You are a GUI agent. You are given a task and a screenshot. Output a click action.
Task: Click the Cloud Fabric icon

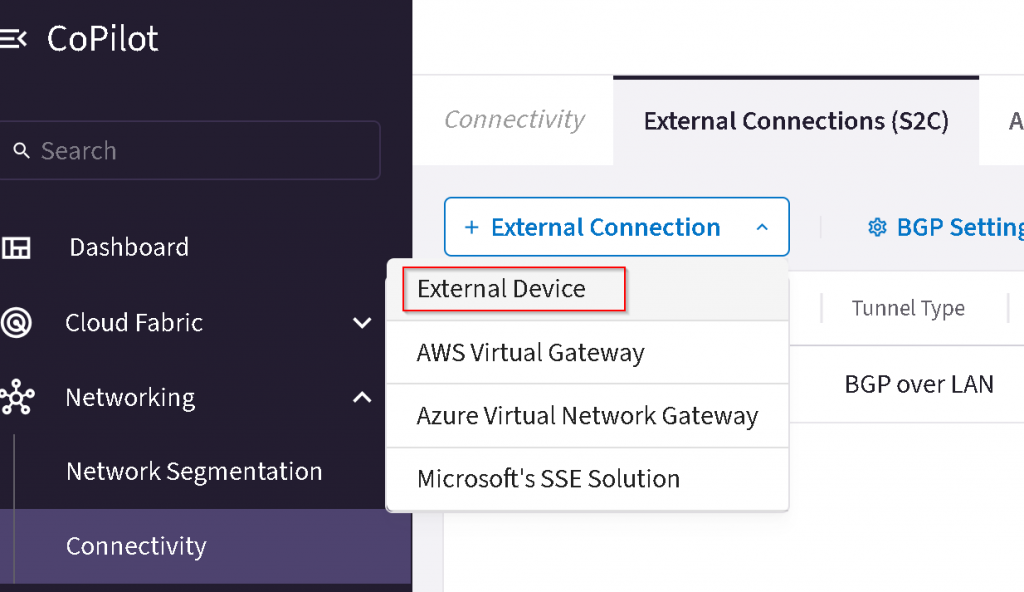(15, 322)
